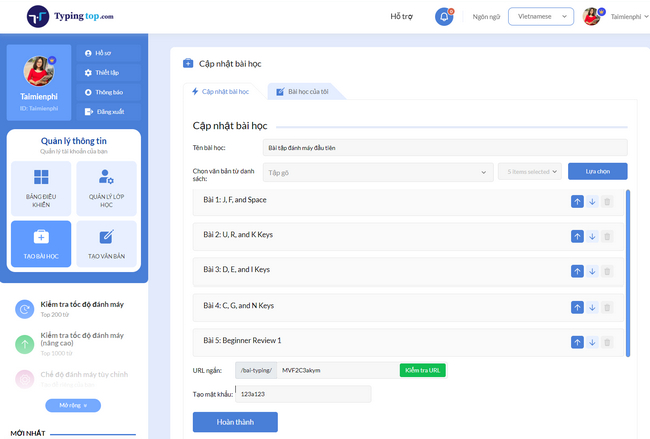
Task: Open the 5 items selected dropdown
Action: (x=530, y=172)
